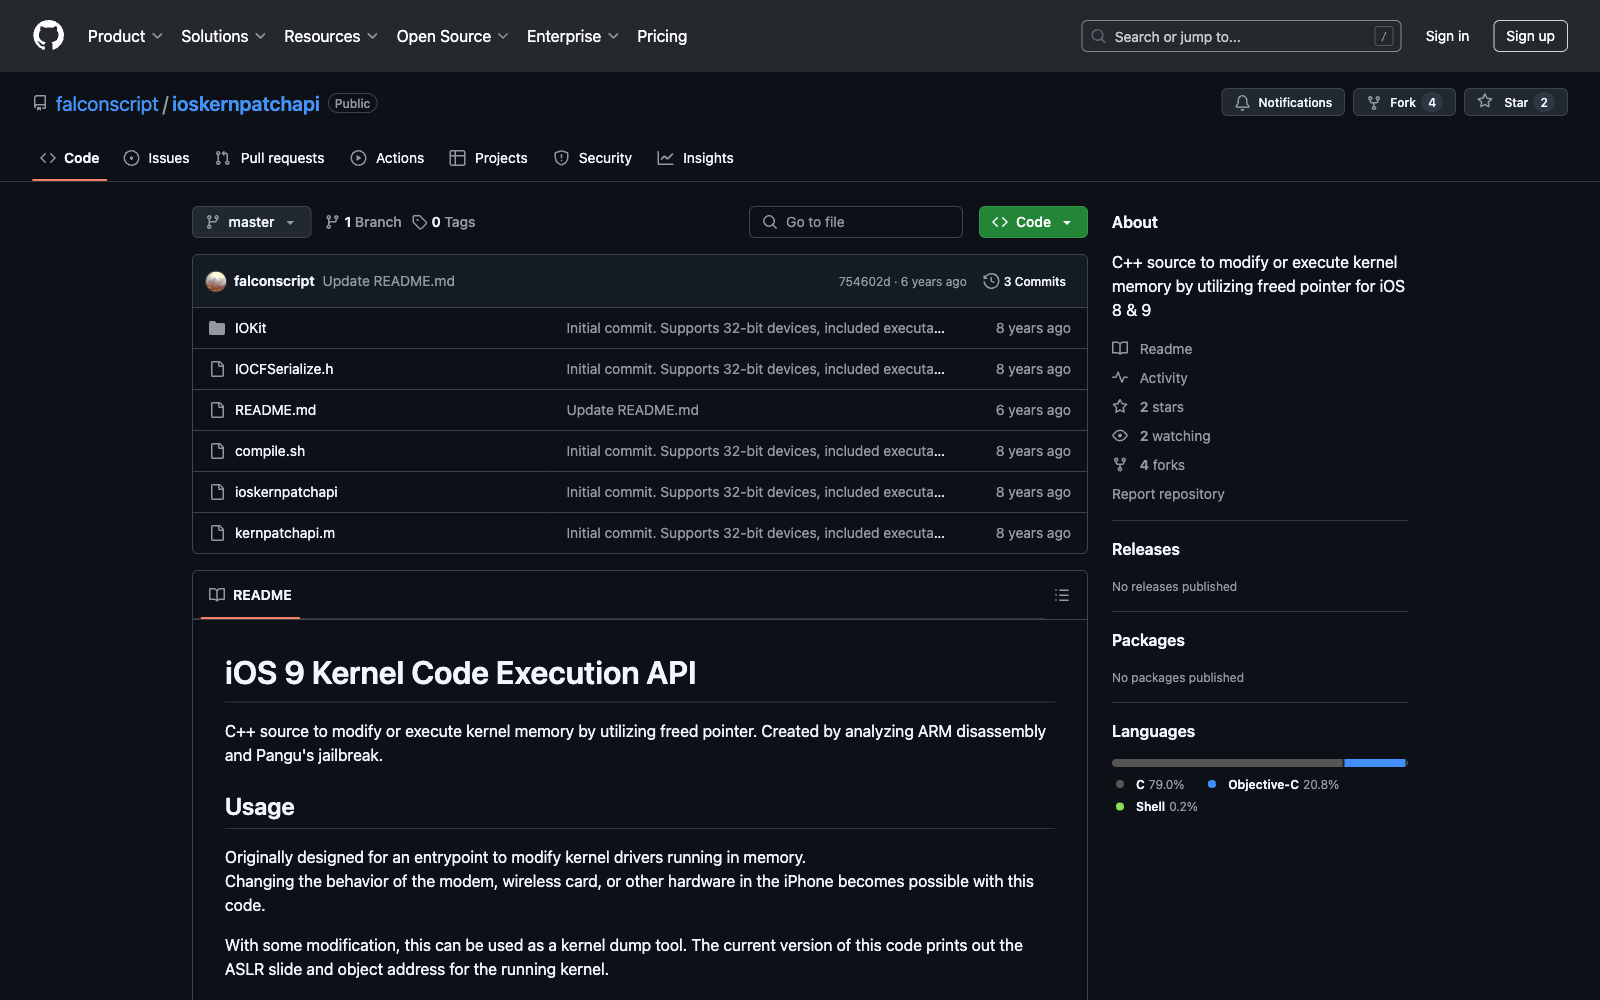Image resolution: width=1600 pixels, height=1000 pixels.
Task: Click the languages percentage bar
Action: (x=1258, y=763)
